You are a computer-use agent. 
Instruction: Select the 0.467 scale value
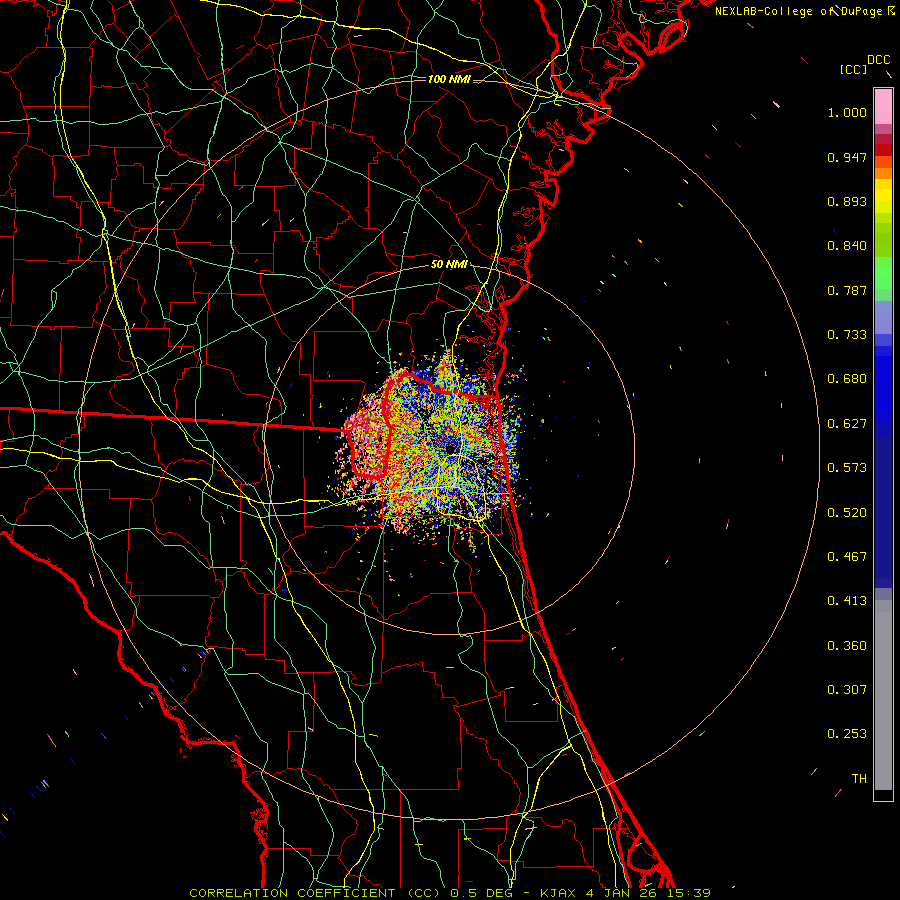847,557
